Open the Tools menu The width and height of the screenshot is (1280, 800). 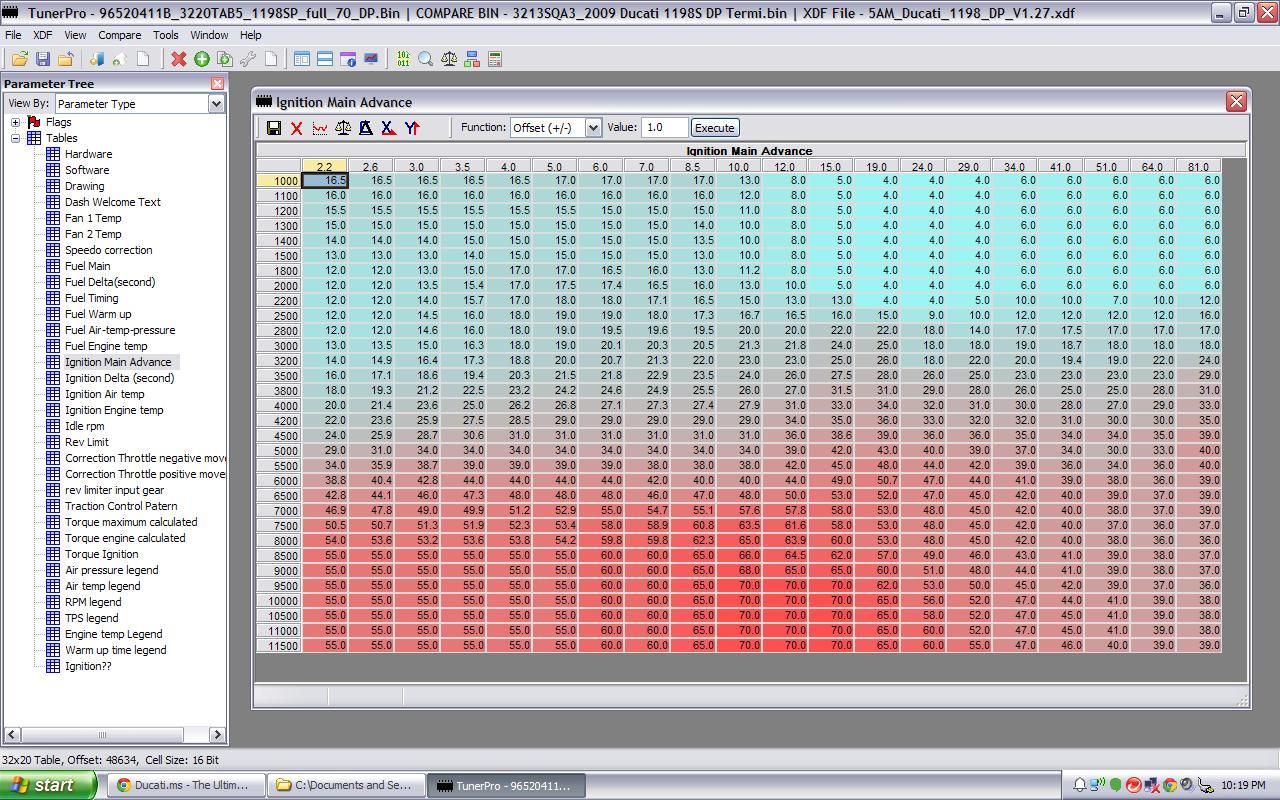click(166, 35)
